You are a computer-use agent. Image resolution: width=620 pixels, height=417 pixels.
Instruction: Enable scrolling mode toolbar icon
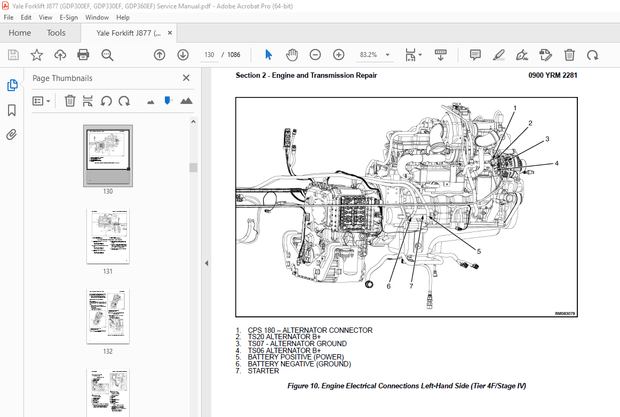pyautogui.click(x=440, y=55)
